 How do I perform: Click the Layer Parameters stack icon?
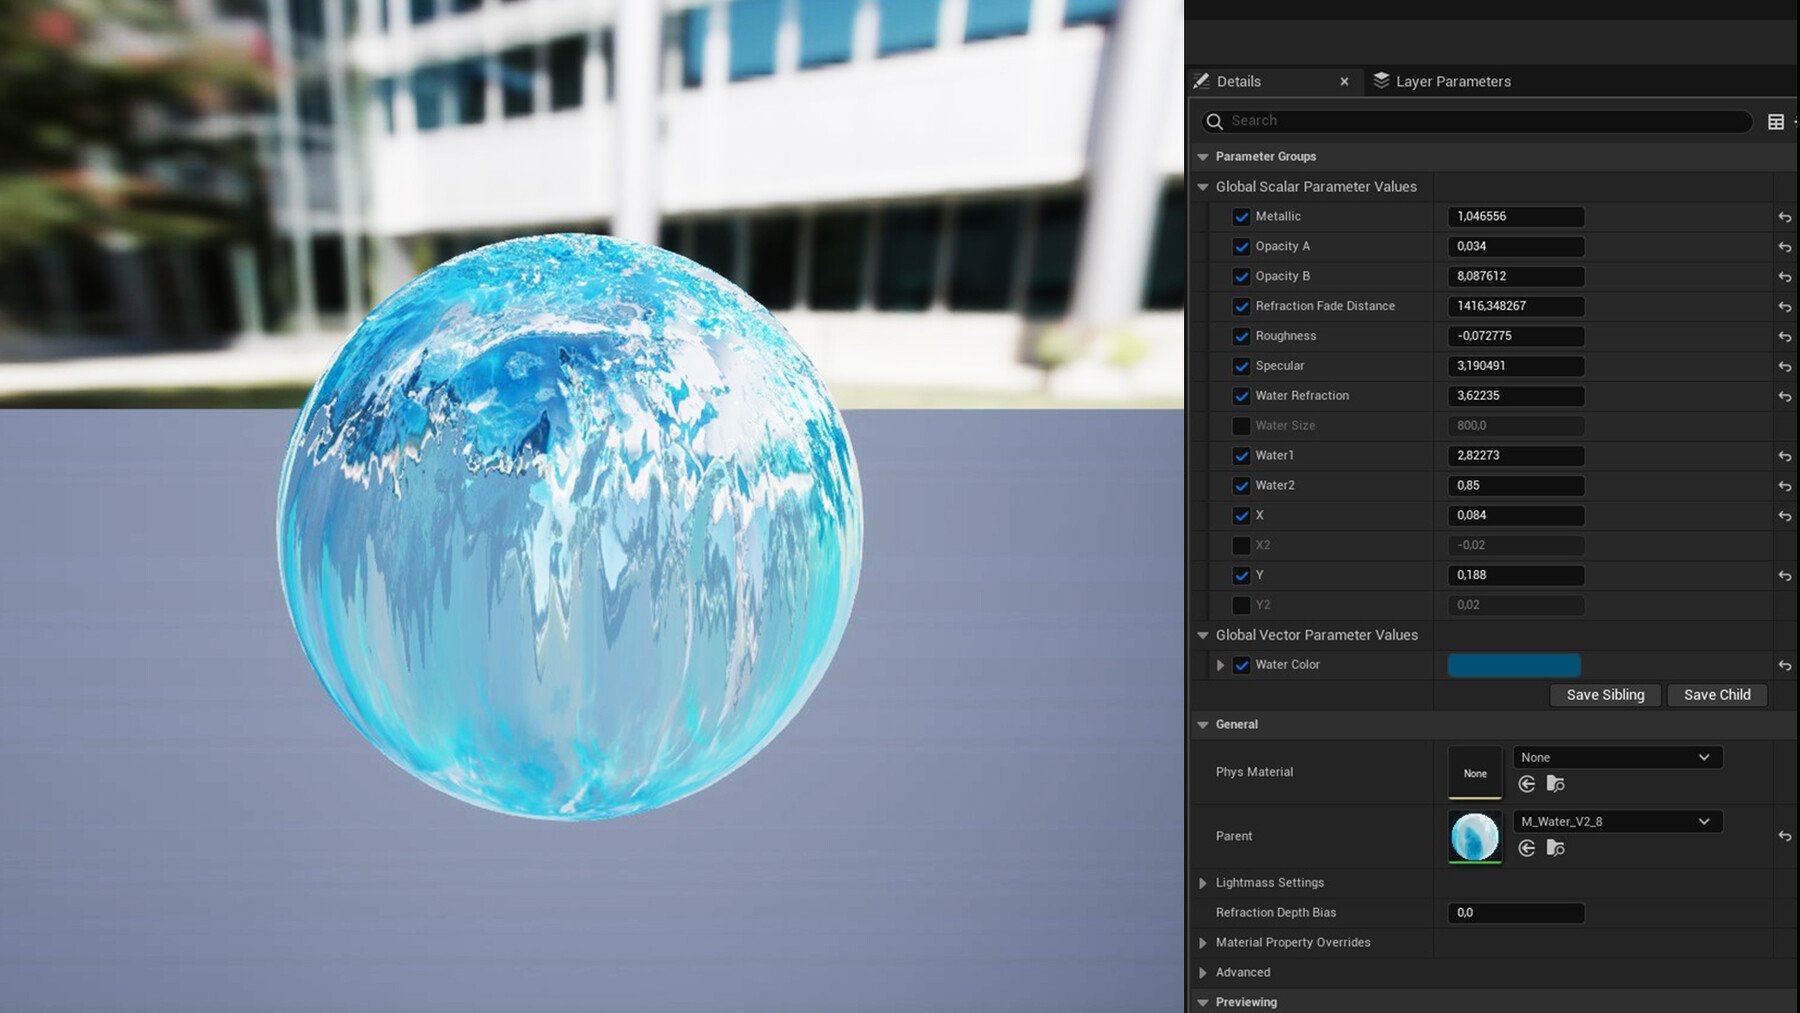pyautogui.click(x=1381, y=81)
